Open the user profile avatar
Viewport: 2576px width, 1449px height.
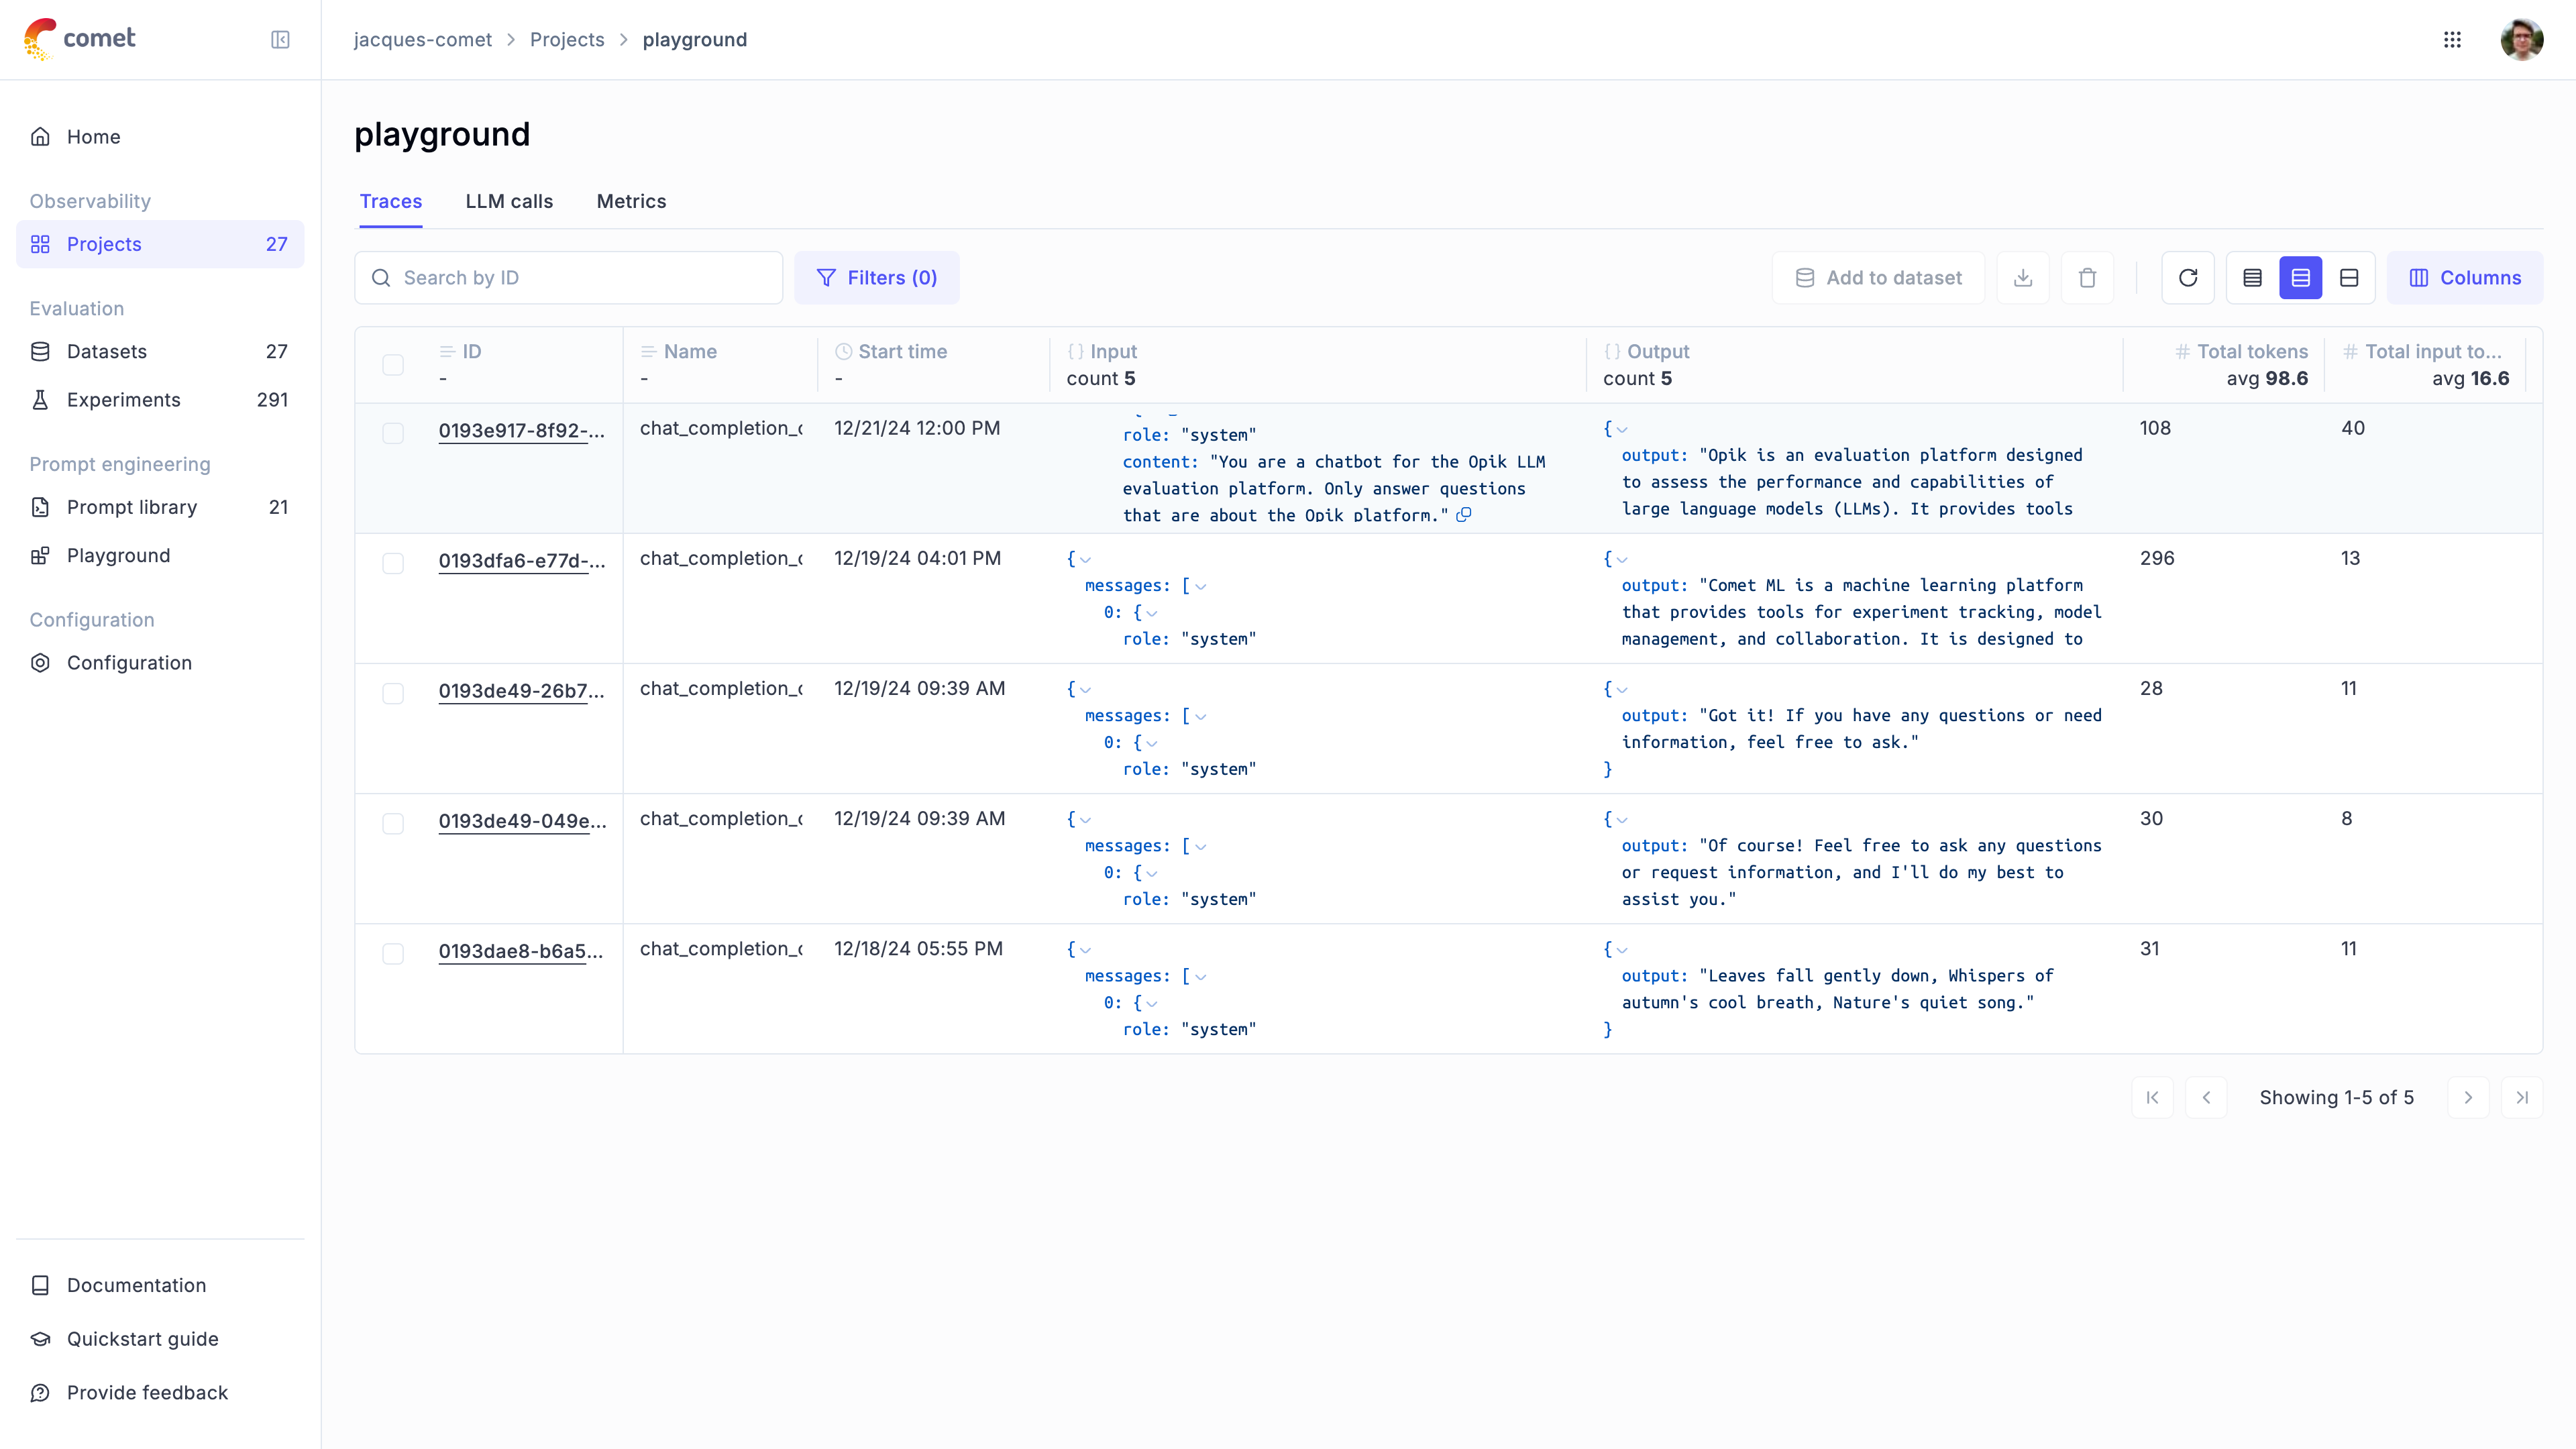point(2521,40)
